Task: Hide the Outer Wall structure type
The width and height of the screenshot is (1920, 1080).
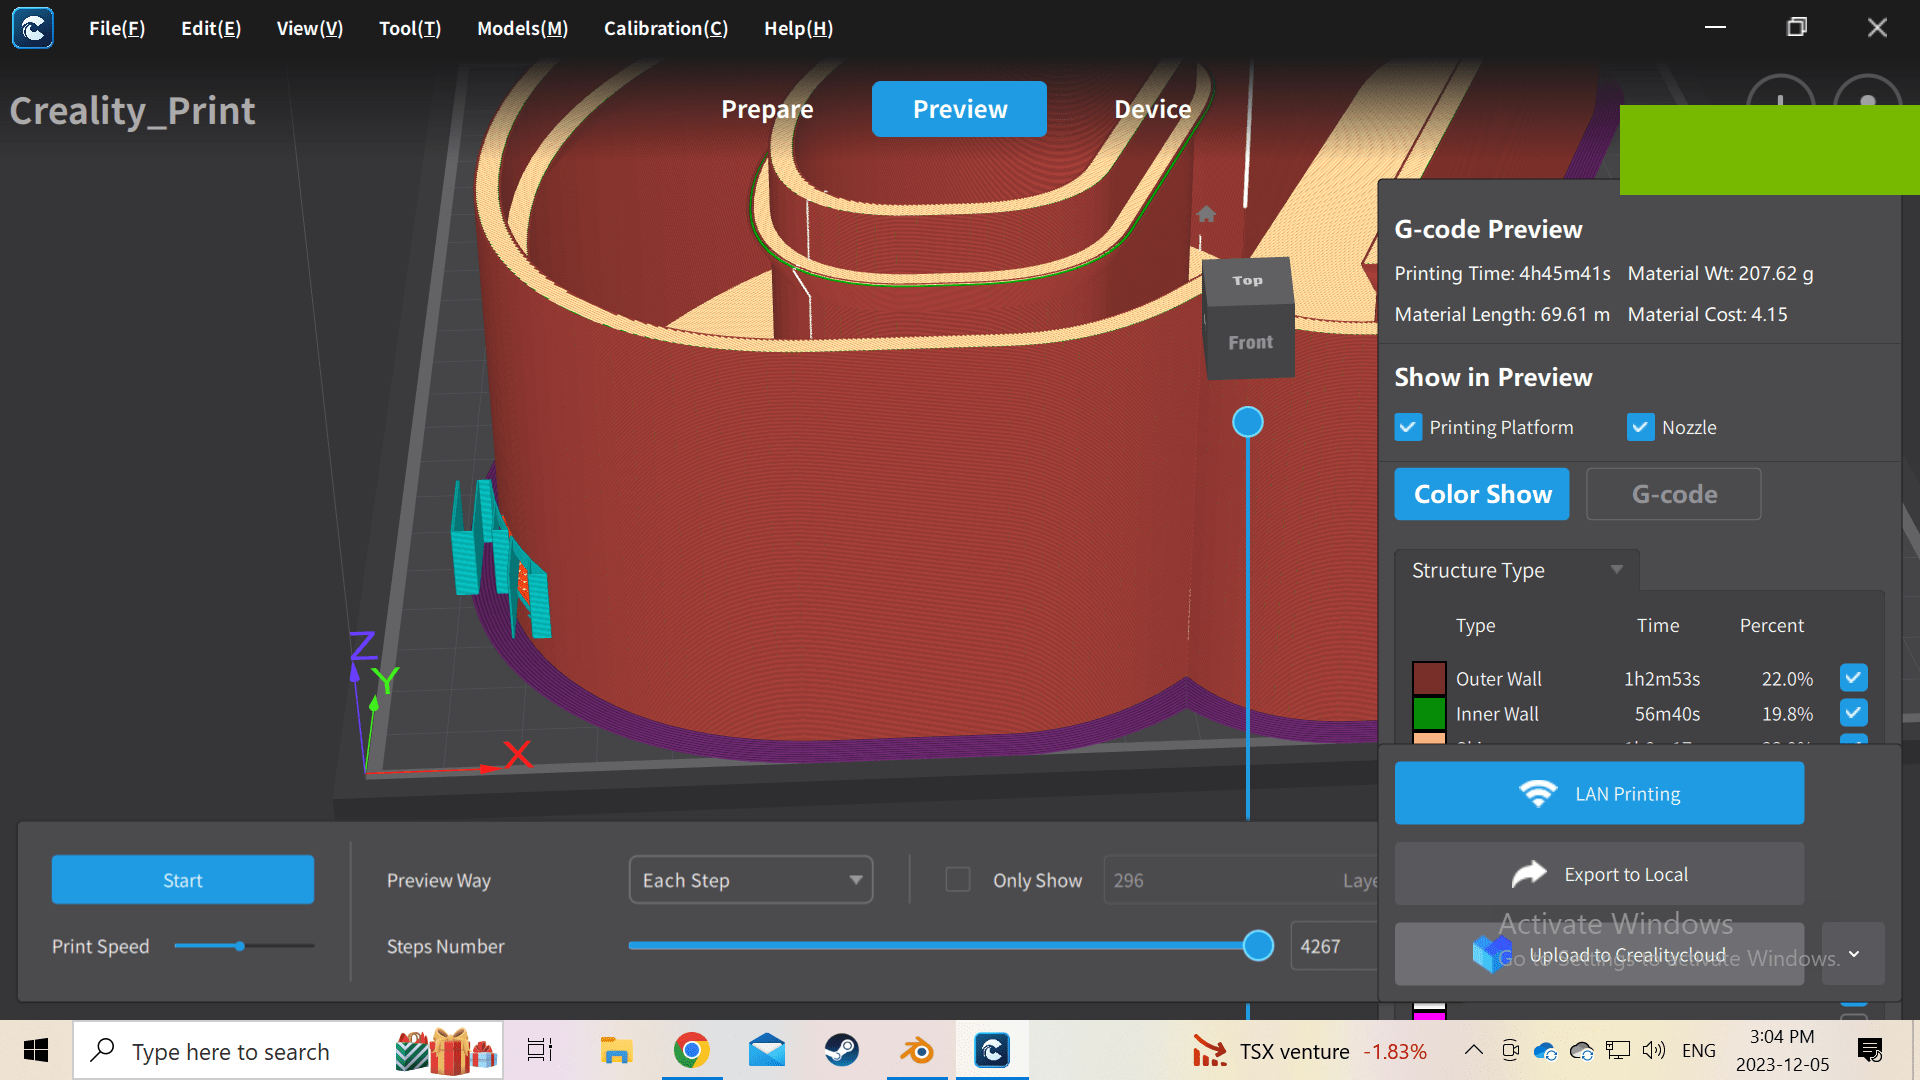Action: point(1852,678)
